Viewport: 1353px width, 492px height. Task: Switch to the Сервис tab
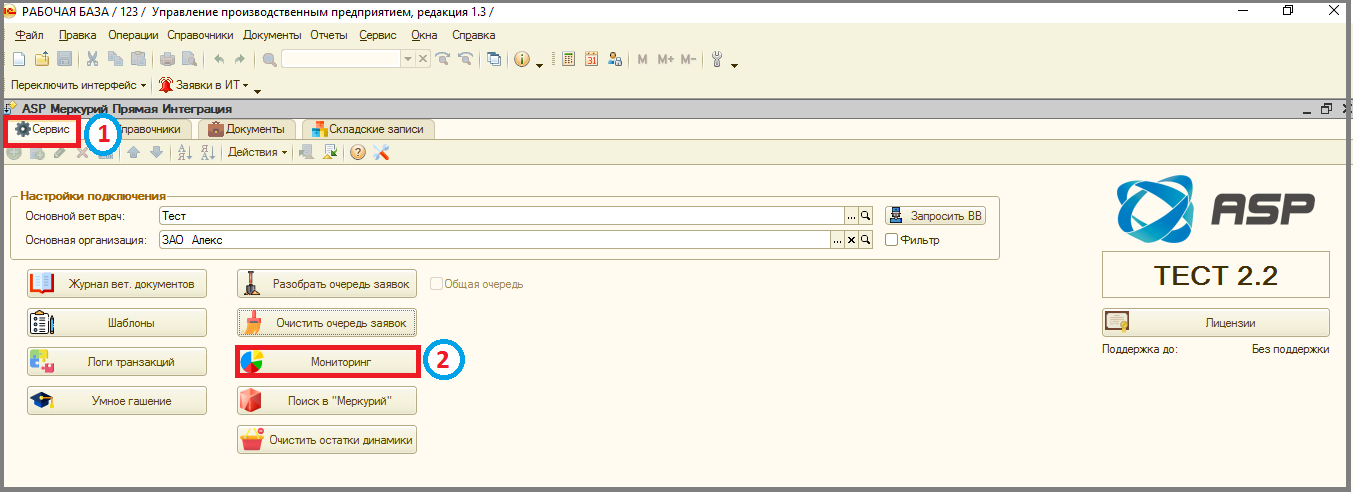[x=42, y=130]
